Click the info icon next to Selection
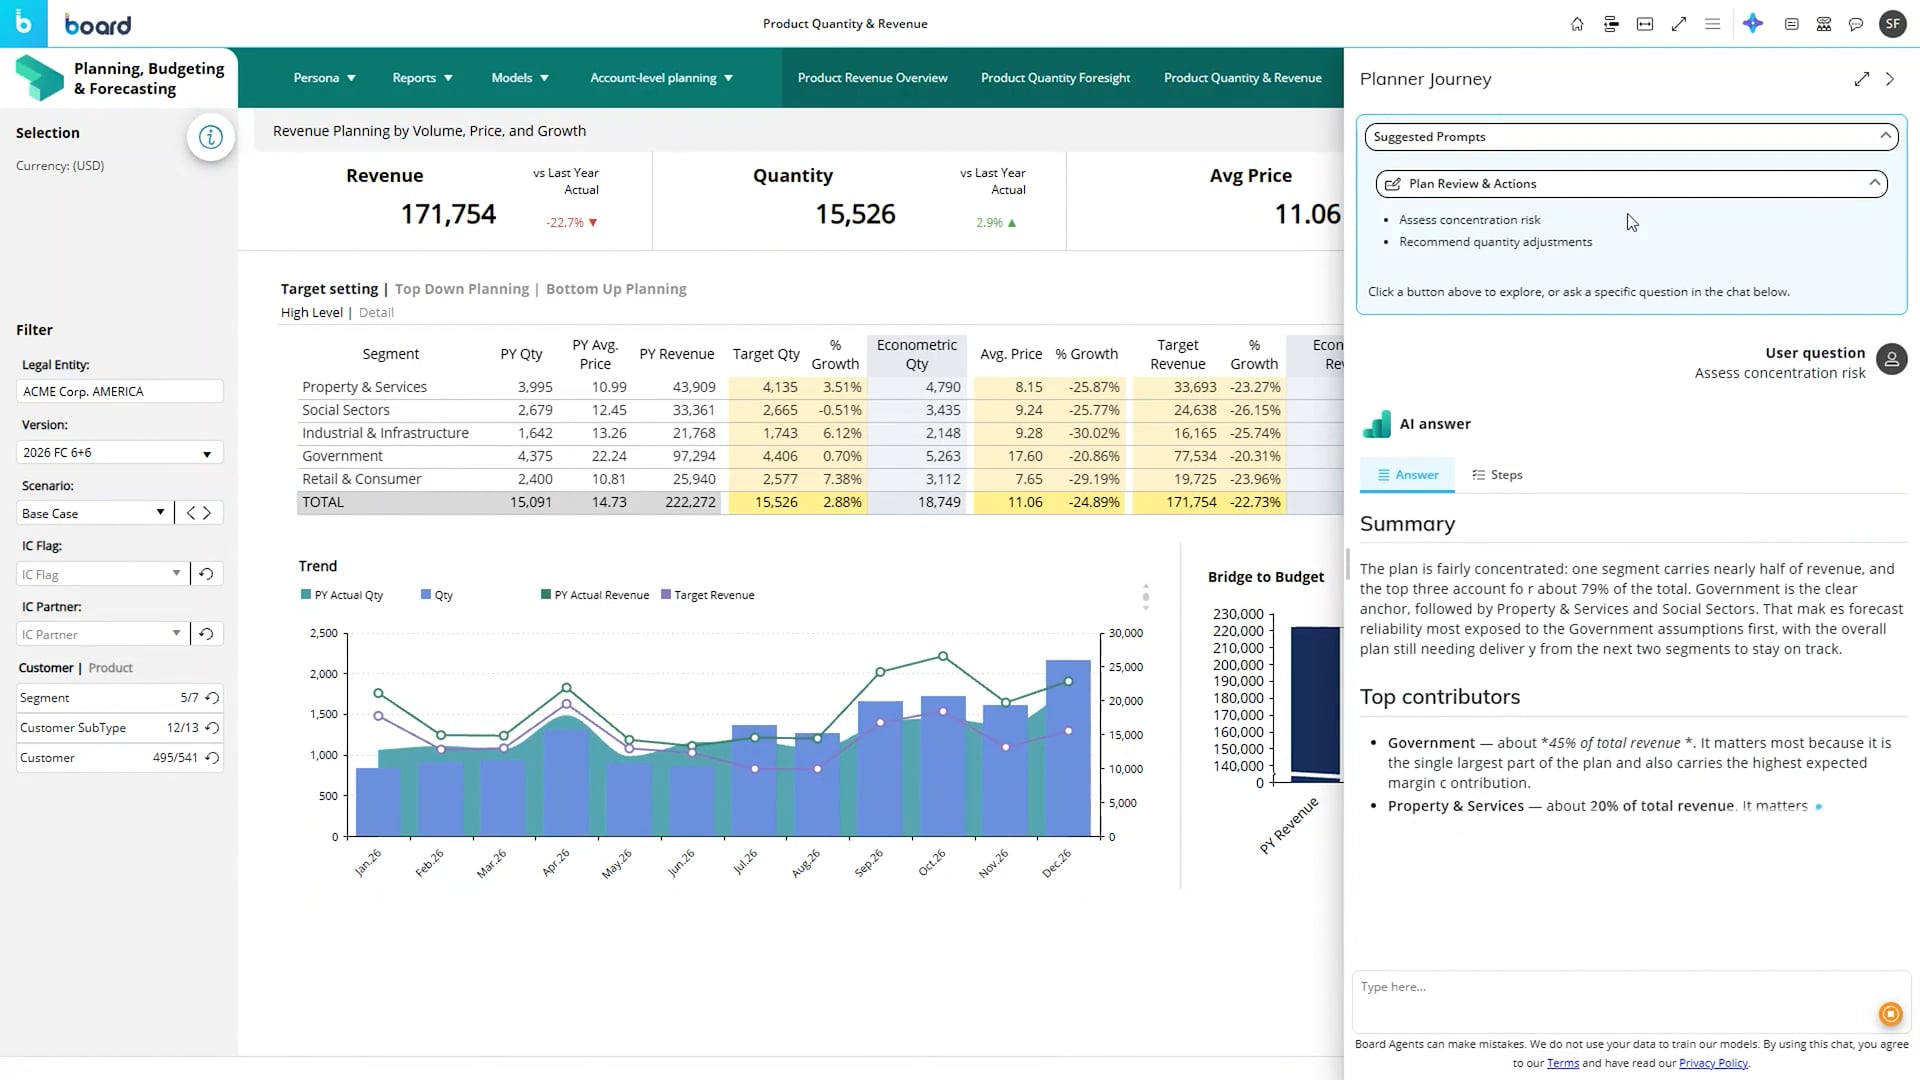 [x=210, y=137]
